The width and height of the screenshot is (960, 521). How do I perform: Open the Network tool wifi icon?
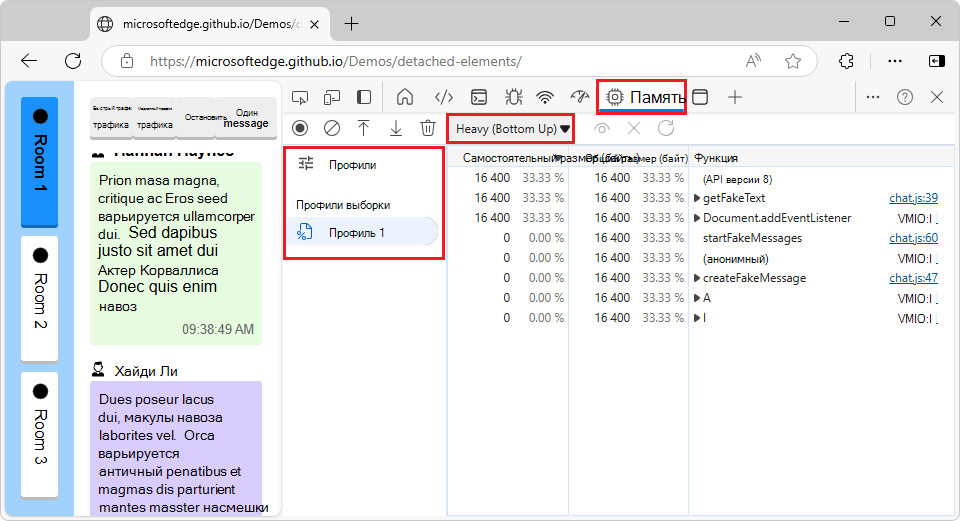pos(545,97)
